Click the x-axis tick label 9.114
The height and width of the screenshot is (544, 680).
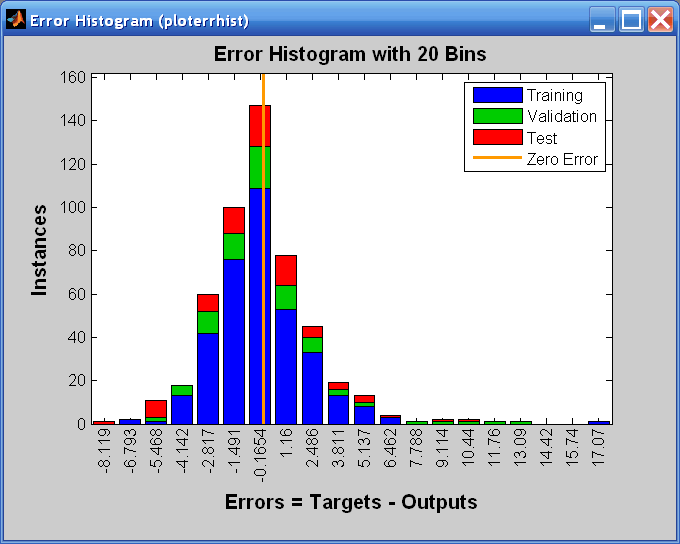pos(442,448)
